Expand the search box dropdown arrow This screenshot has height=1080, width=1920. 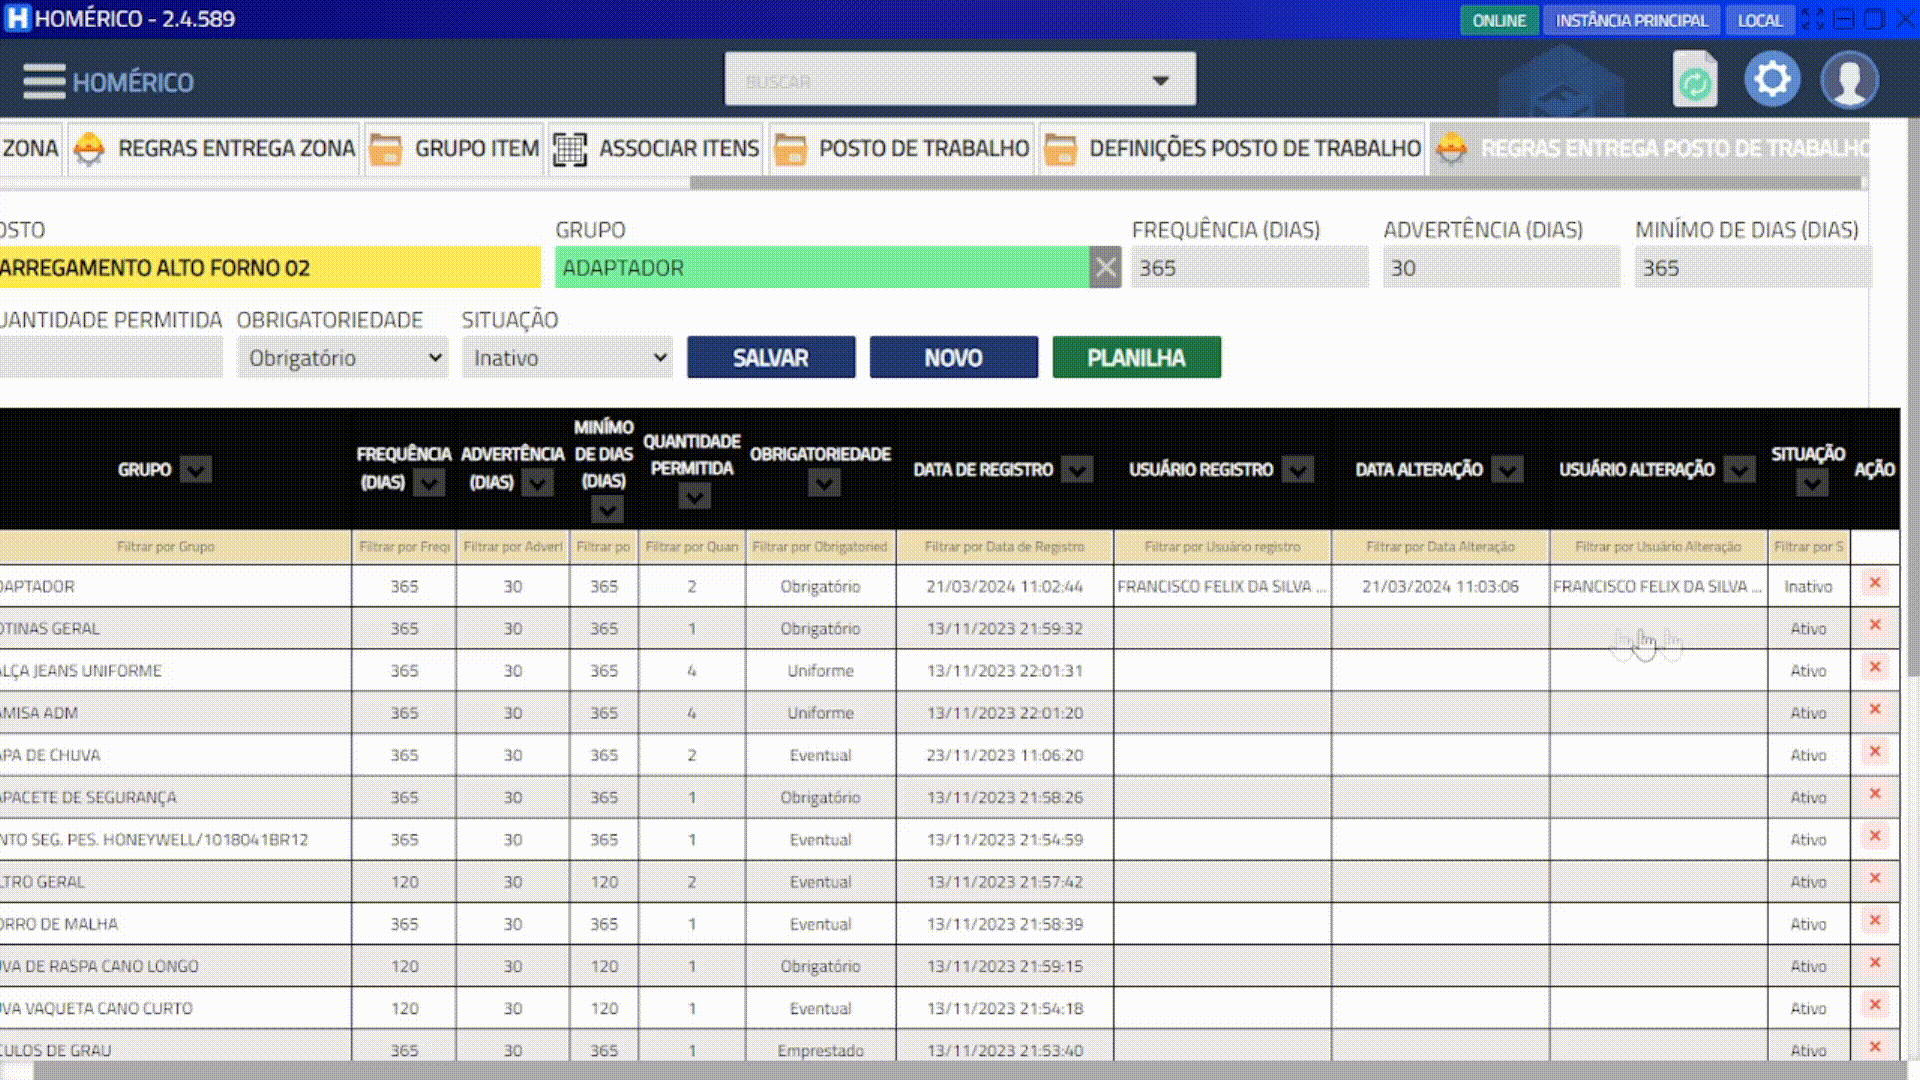[1160, 80]
